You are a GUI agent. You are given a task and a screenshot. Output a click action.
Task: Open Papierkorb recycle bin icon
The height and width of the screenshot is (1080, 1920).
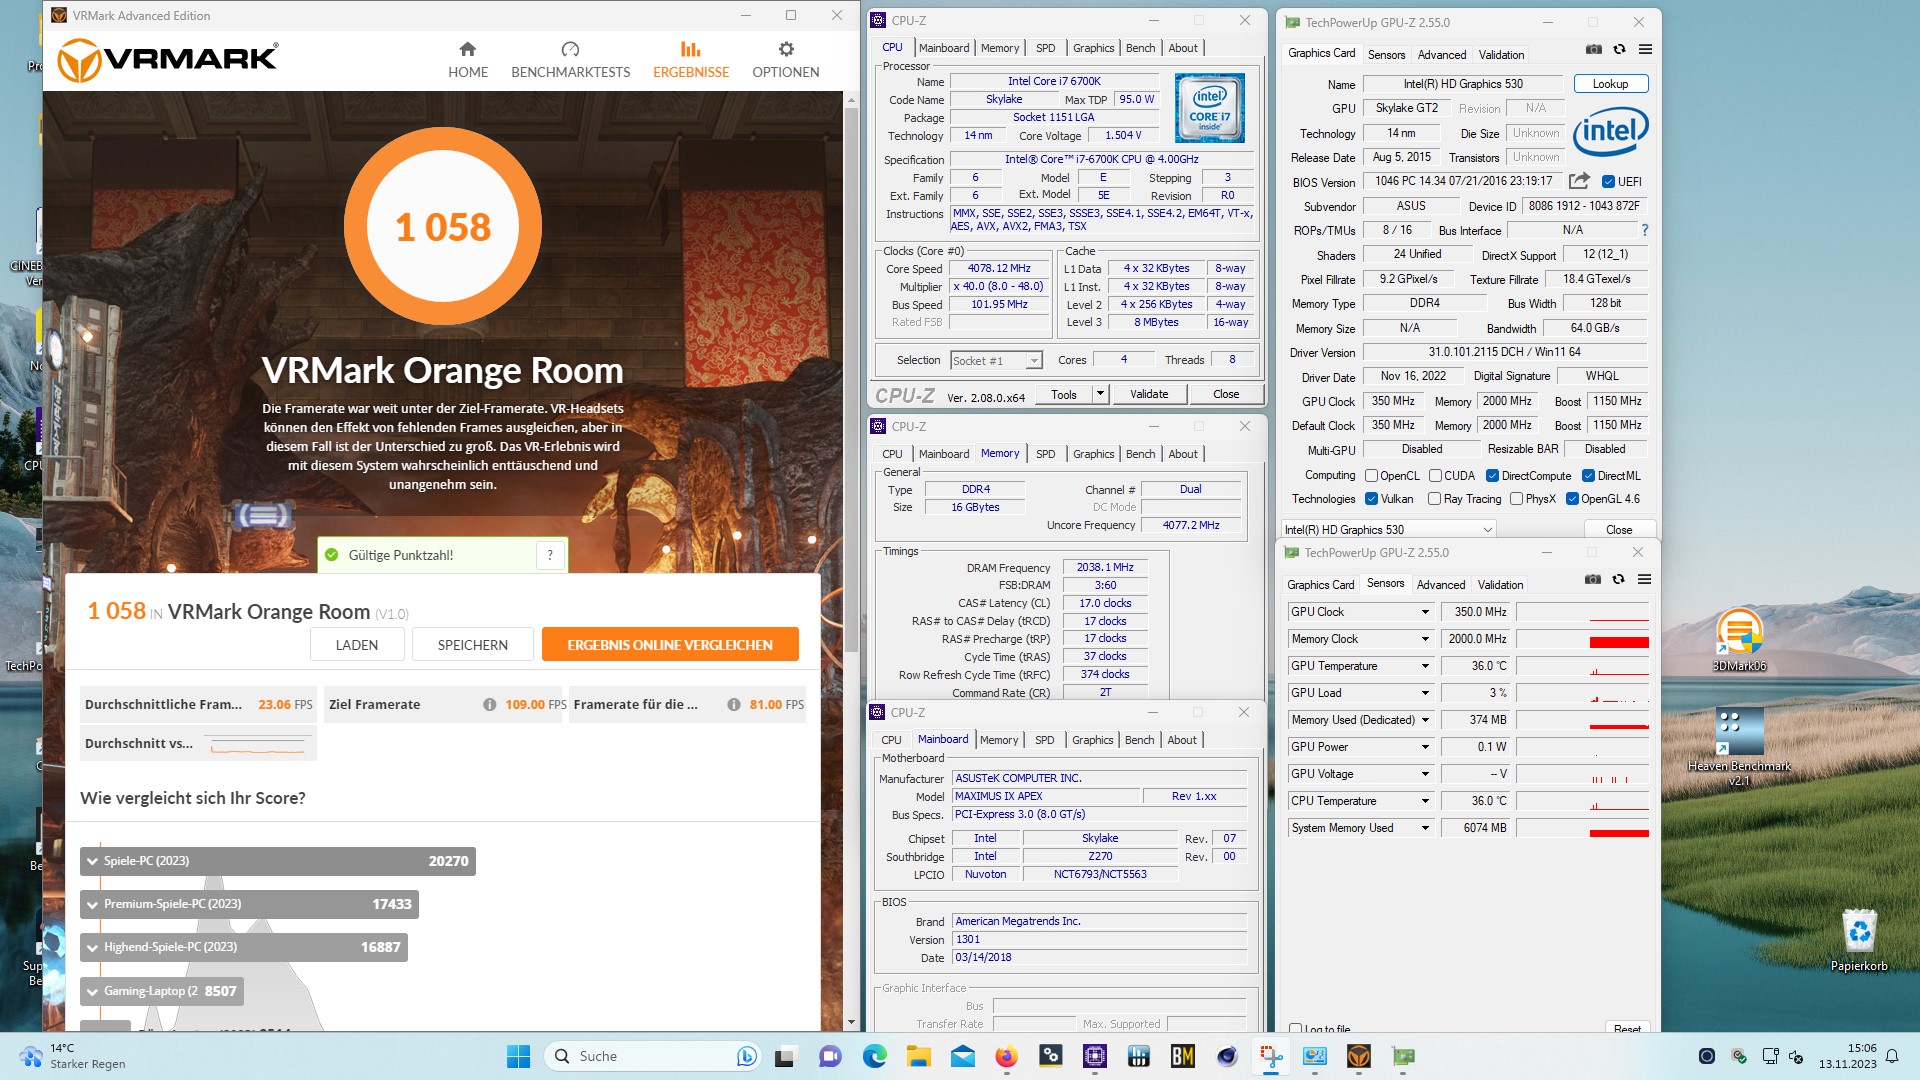pos(1859,940)
